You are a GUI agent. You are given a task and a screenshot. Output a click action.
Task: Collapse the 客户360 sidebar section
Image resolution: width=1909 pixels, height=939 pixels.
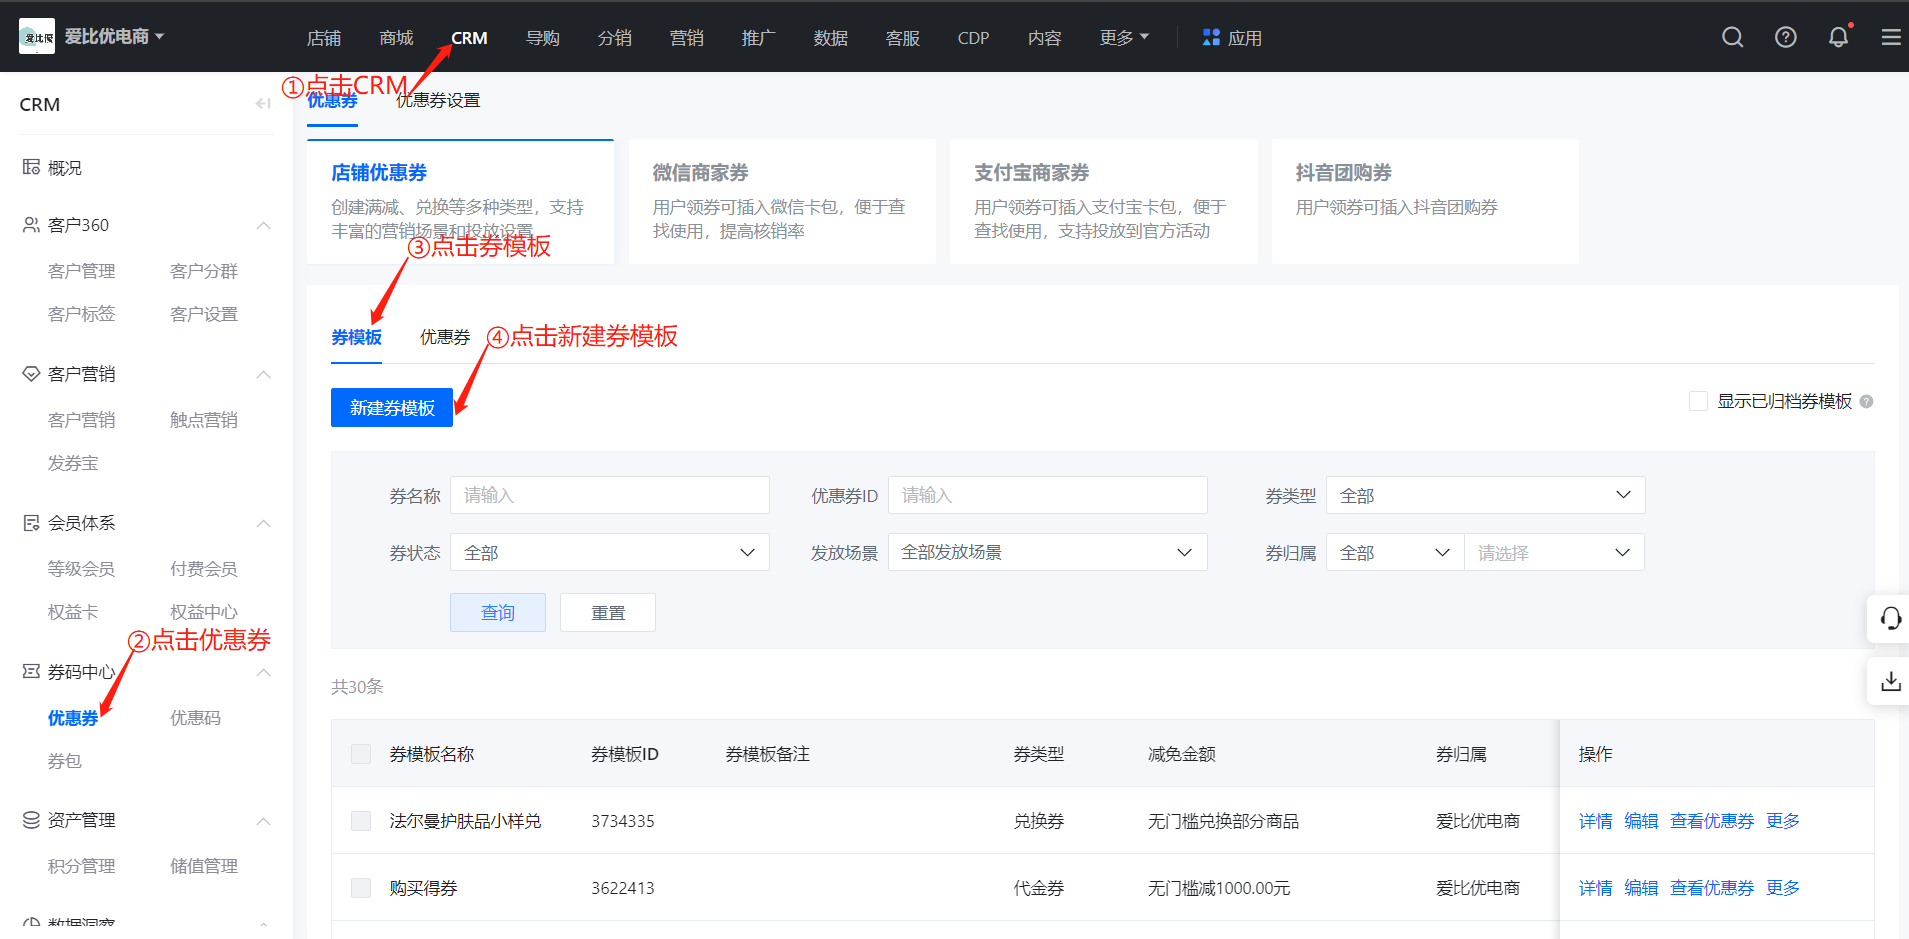[x=264, y=225]
